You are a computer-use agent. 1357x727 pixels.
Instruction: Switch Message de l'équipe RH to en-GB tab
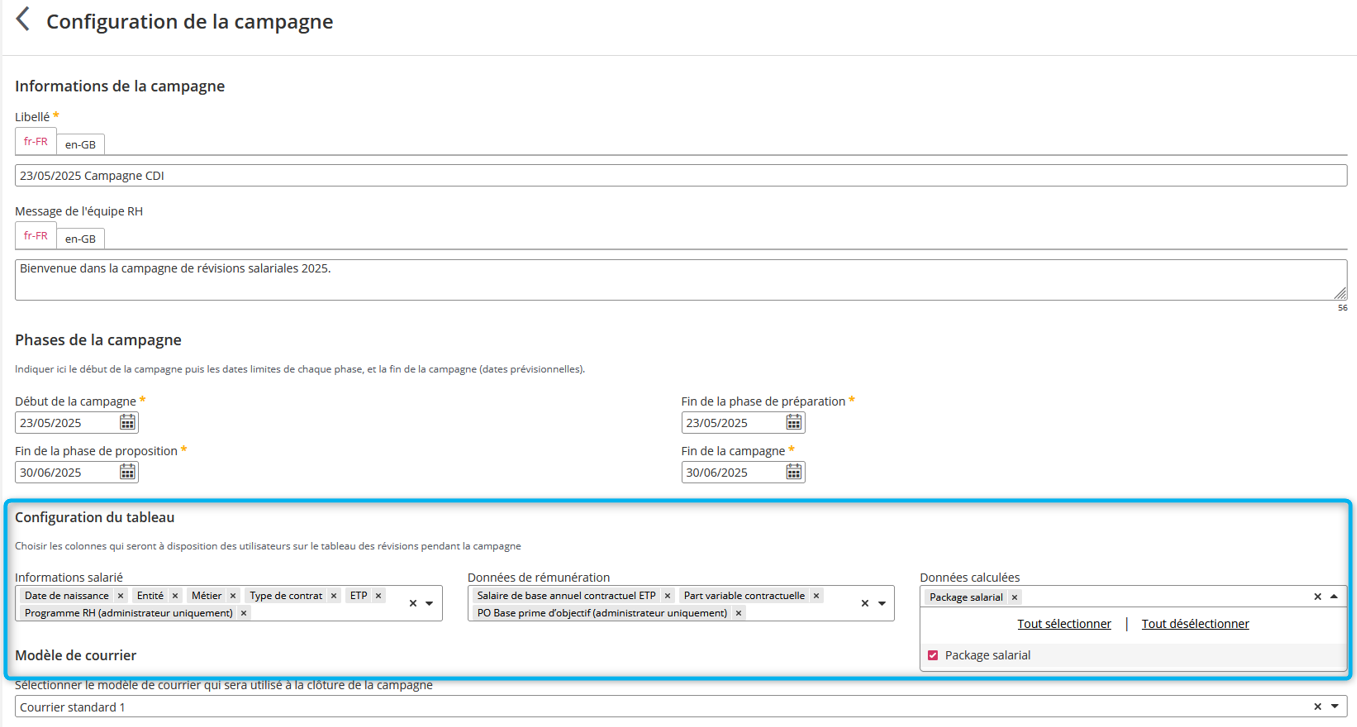coord(80,239)
